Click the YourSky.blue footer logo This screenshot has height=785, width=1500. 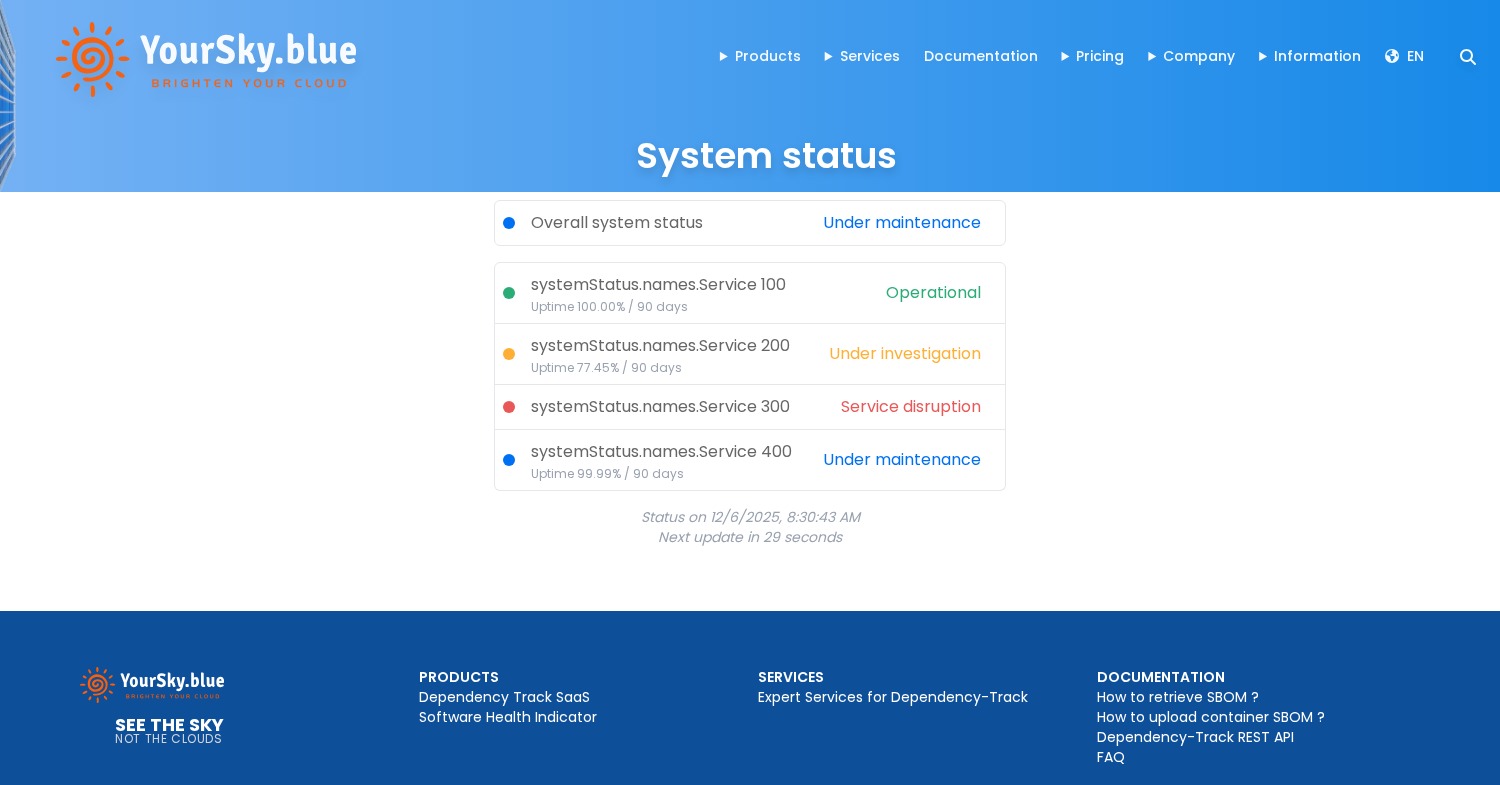pyautogui.click(x=152, y=684)
